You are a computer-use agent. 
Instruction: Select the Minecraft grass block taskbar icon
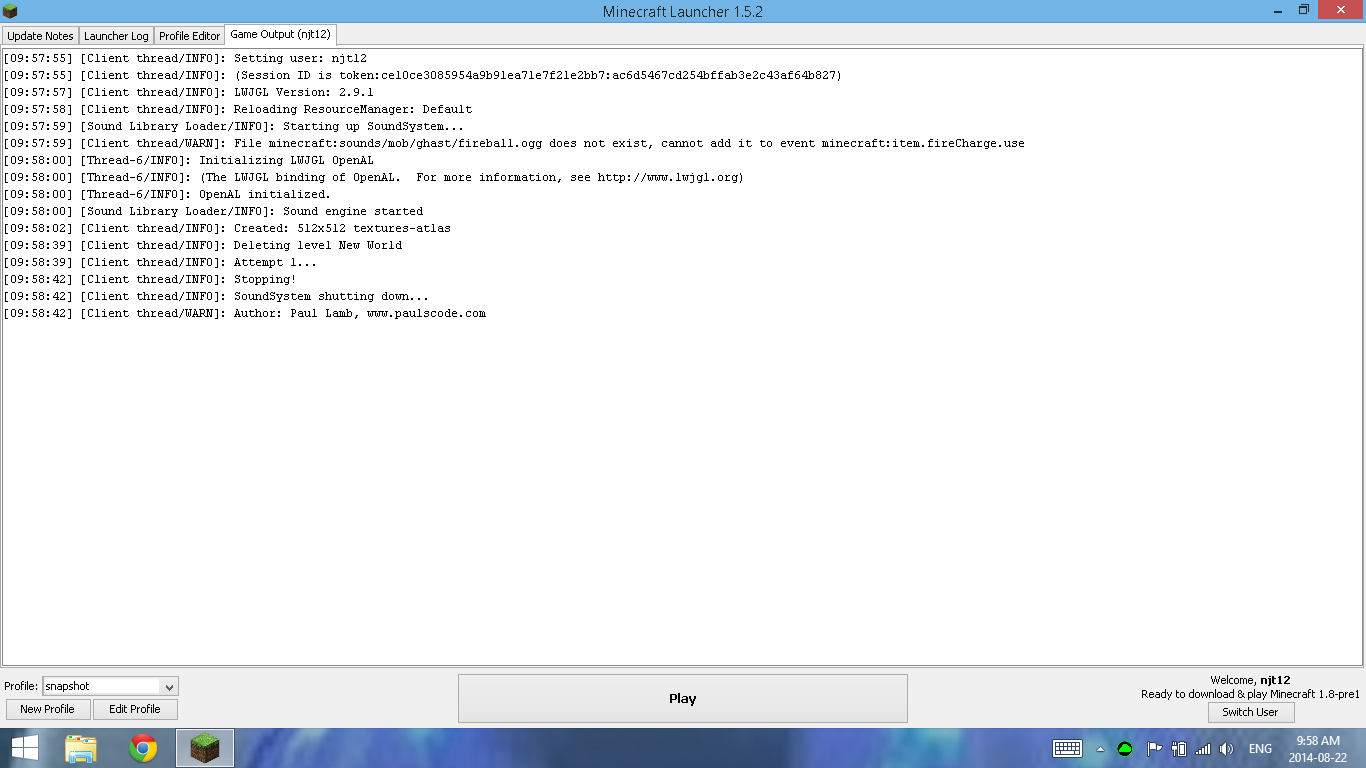[x=205, y=748]
